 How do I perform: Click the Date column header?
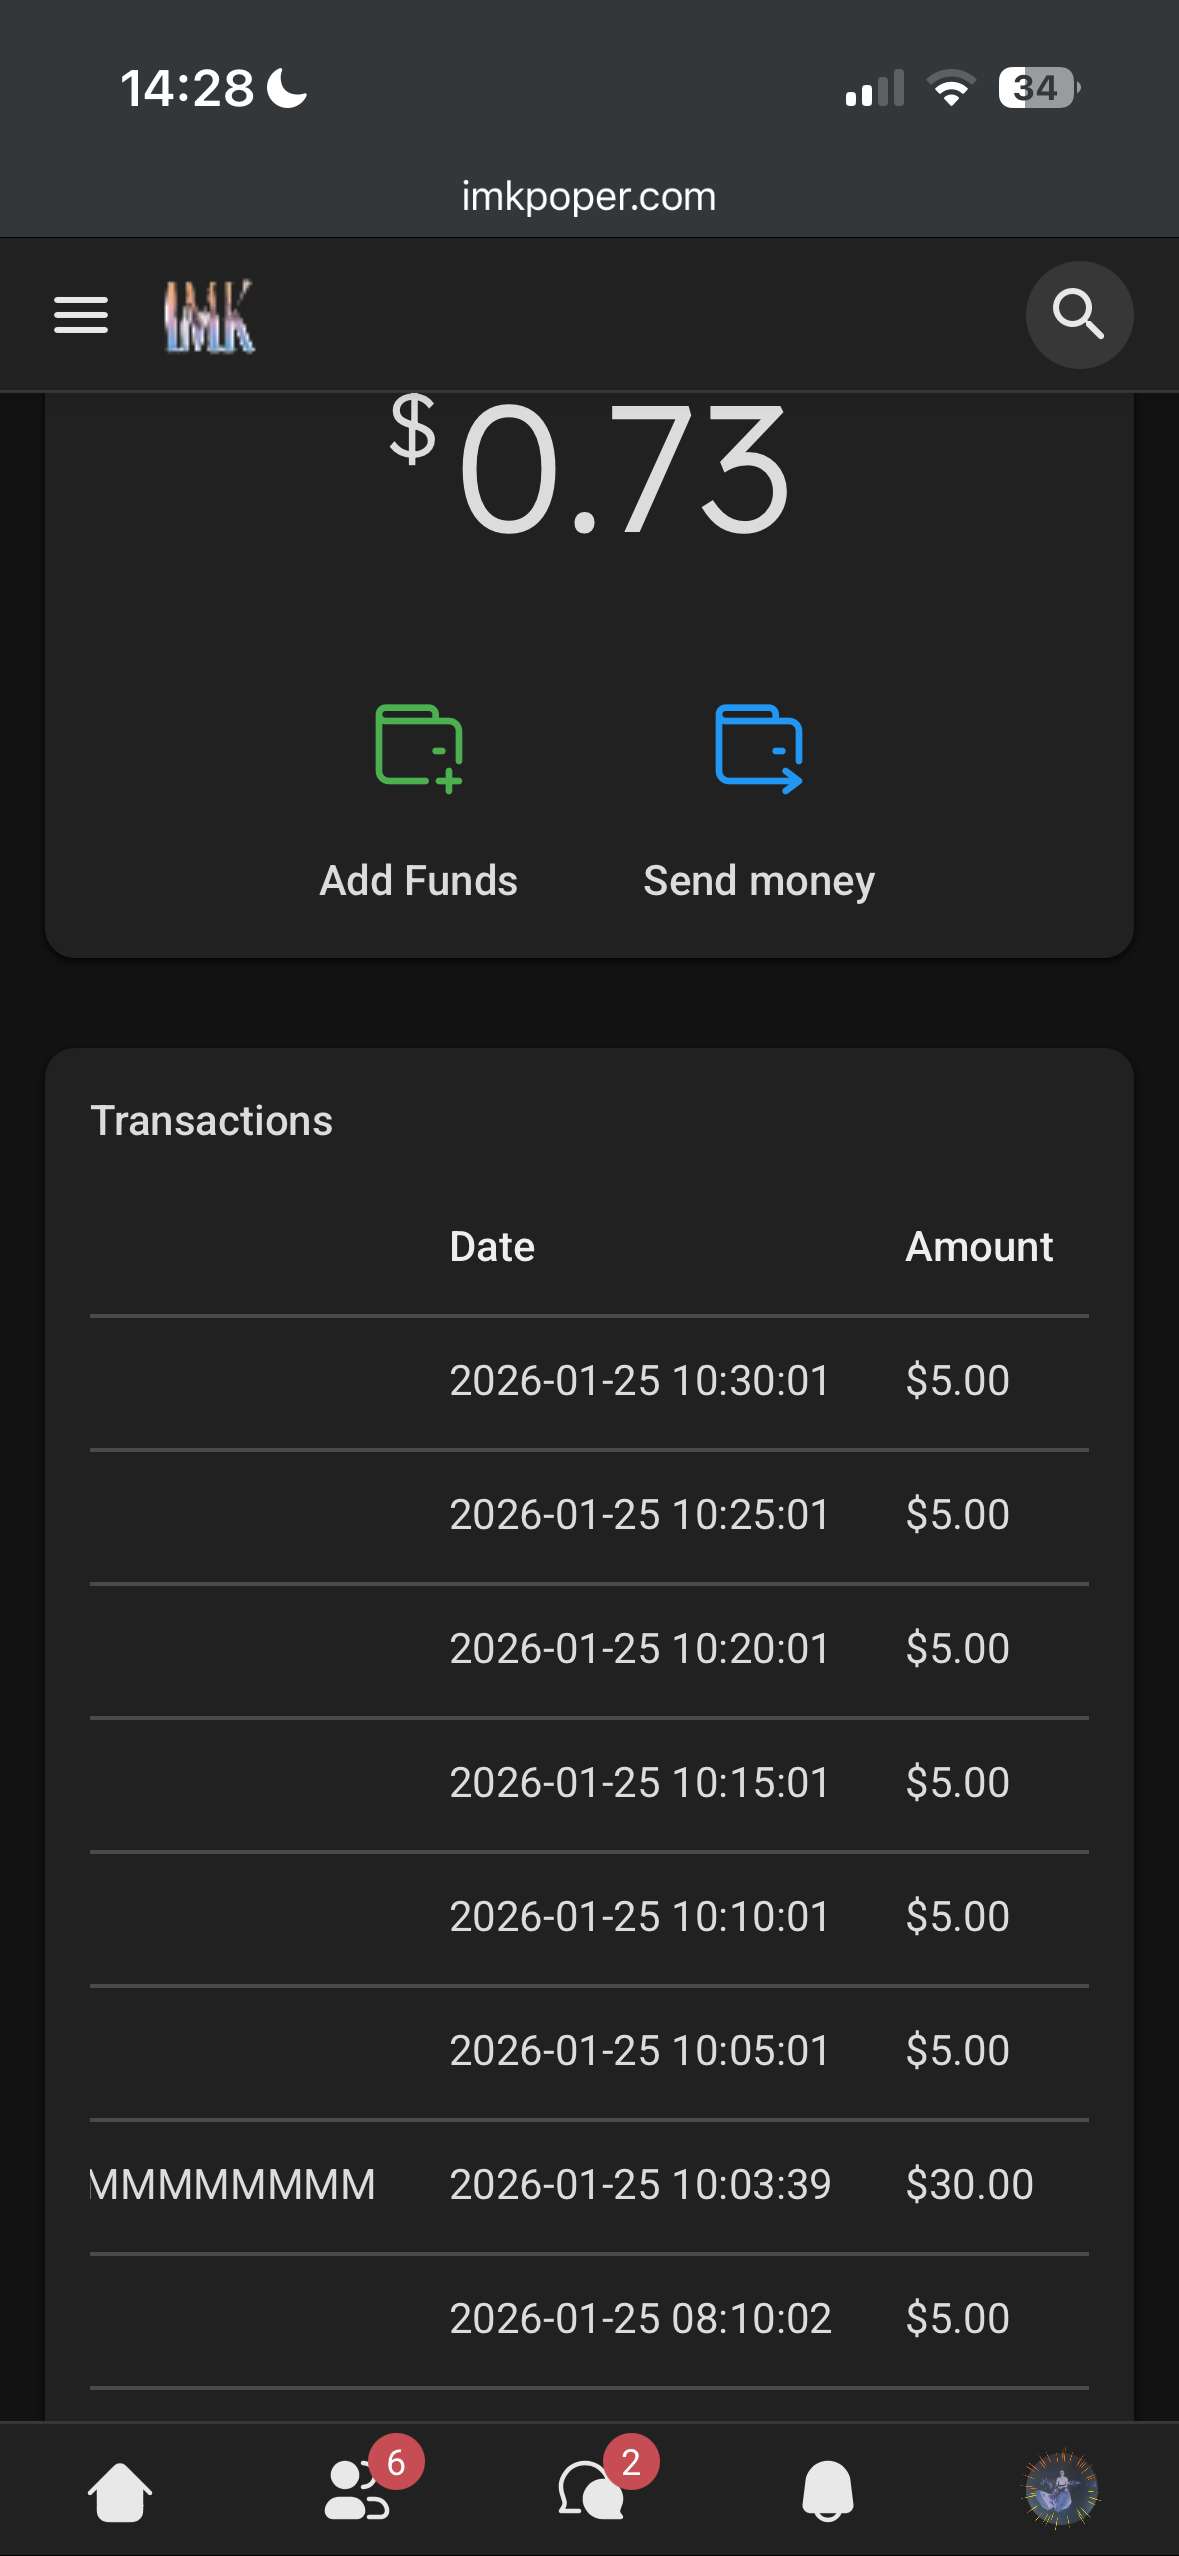(x=492, y=1247)
